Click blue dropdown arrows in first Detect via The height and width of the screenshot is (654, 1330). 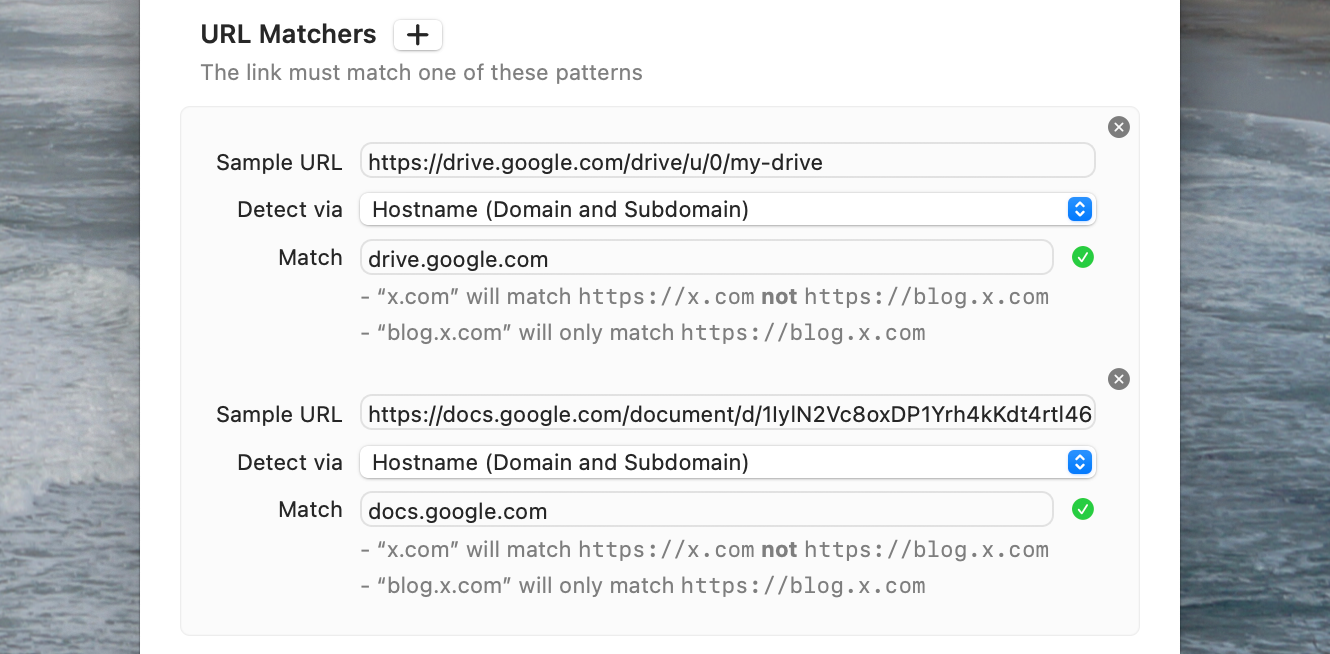click(x=1078, y=209)
